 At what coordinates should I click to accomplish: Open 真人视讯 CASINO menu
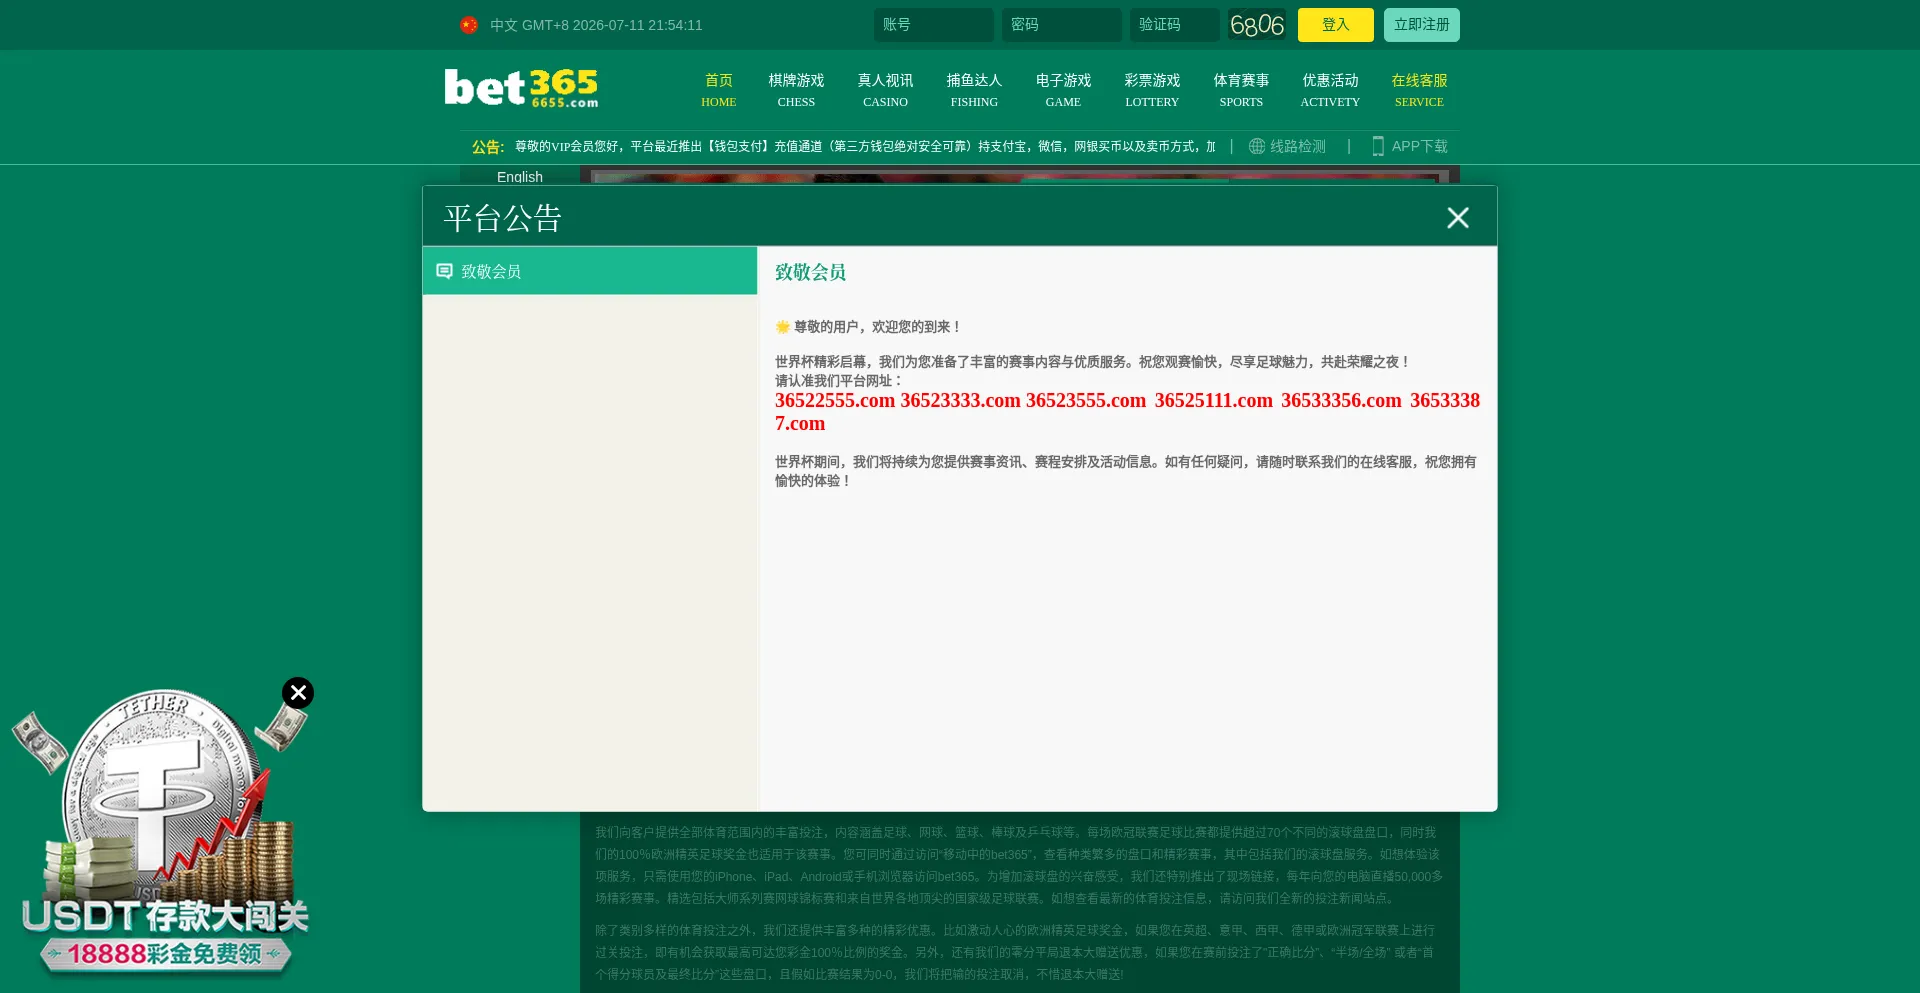click(x=885, y=90)
